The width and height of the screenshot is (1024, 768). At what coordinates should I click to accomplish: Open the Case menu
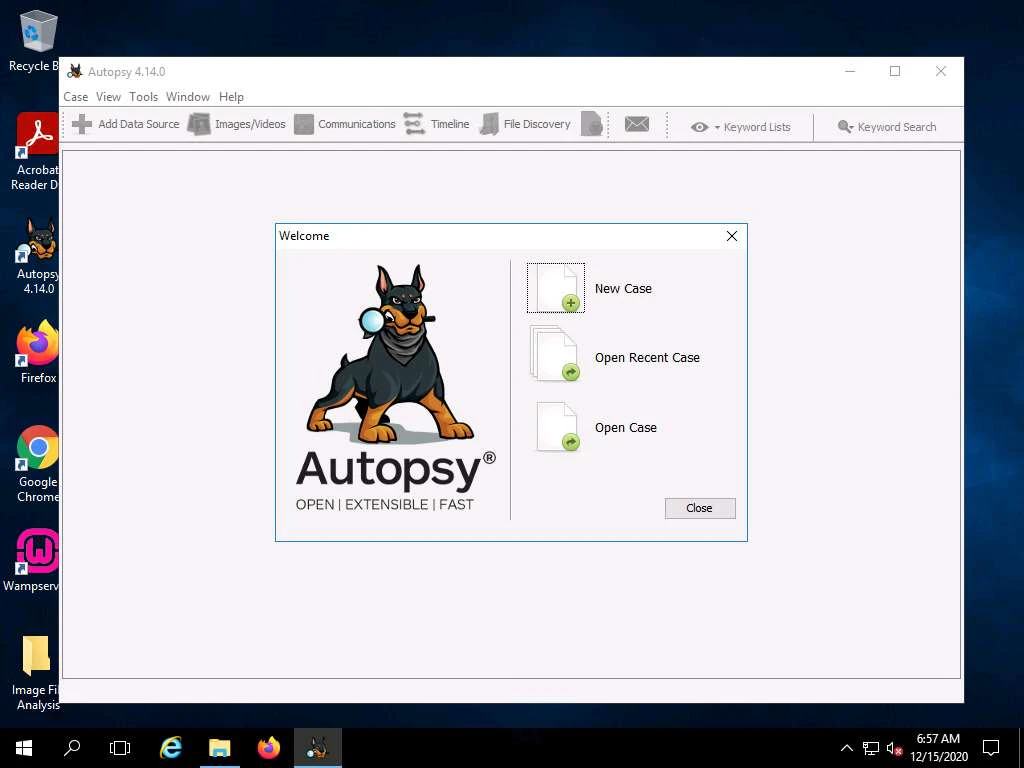pos(76,97)
